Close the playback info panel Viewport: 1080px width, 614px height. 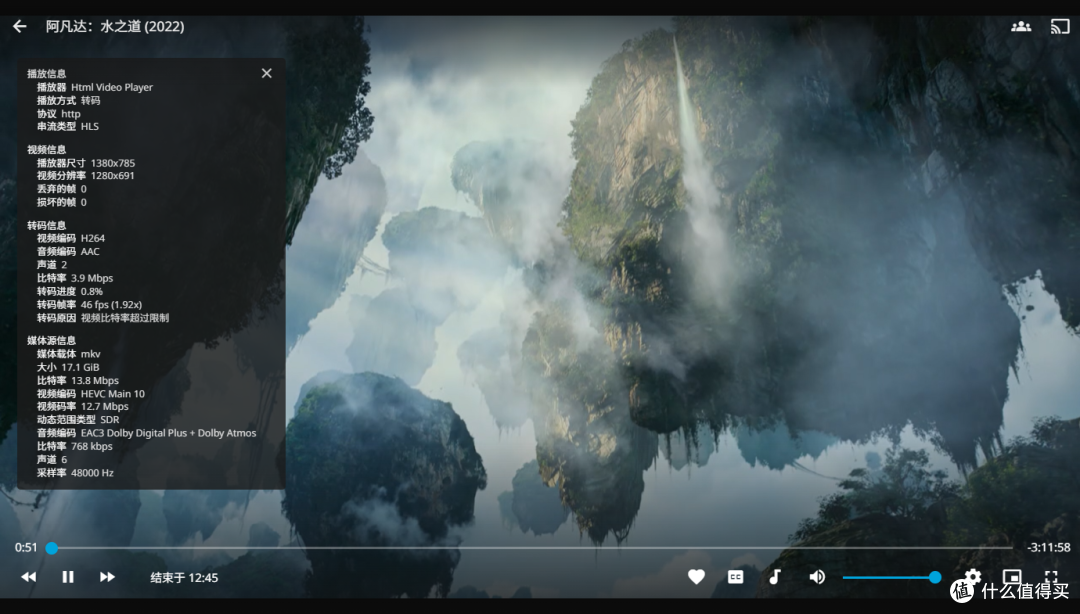click(267, 73)
